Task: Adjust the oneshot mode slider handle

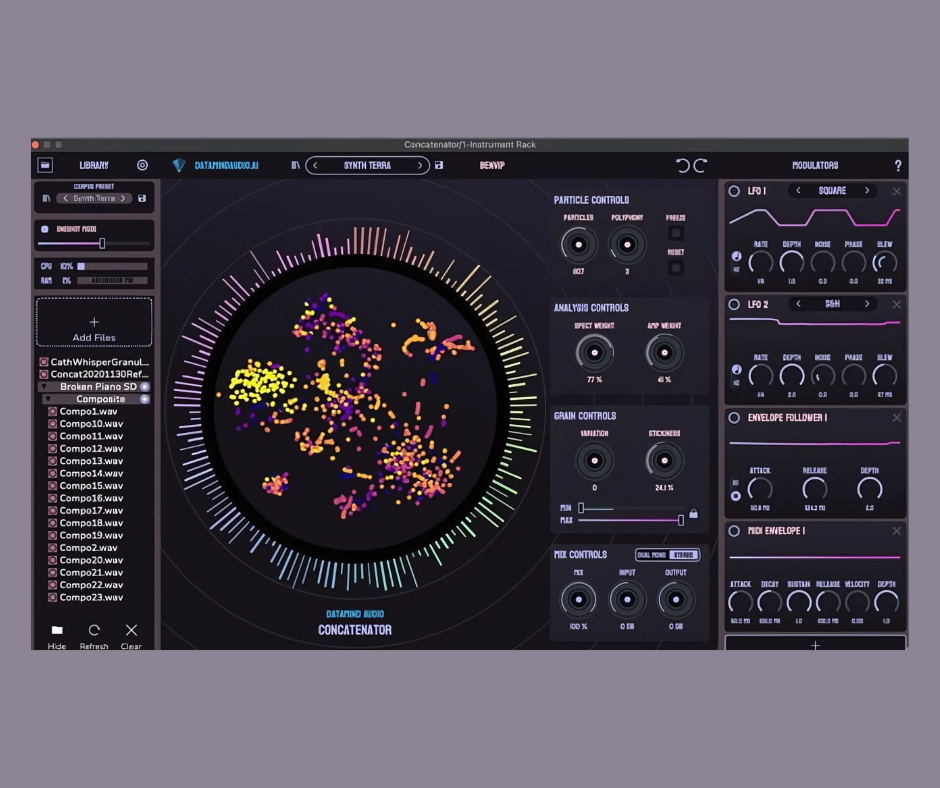Action: [x=102, y=243]
